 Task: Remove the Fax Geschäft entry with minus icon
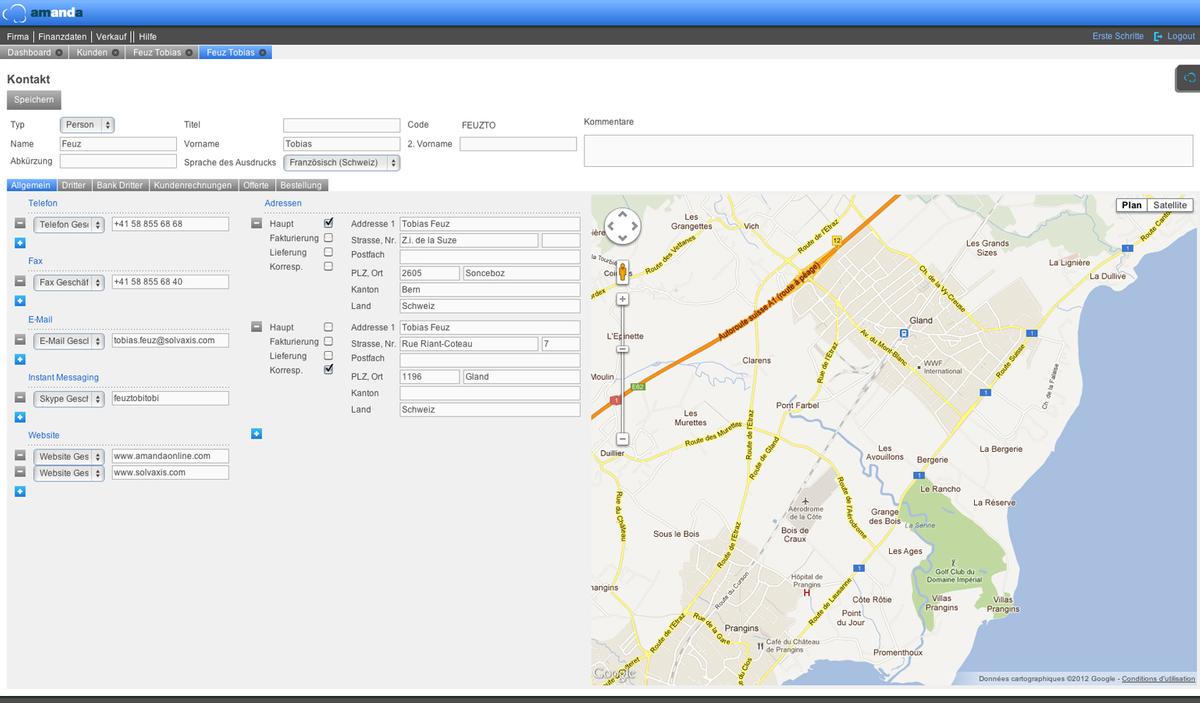point(20,282)
